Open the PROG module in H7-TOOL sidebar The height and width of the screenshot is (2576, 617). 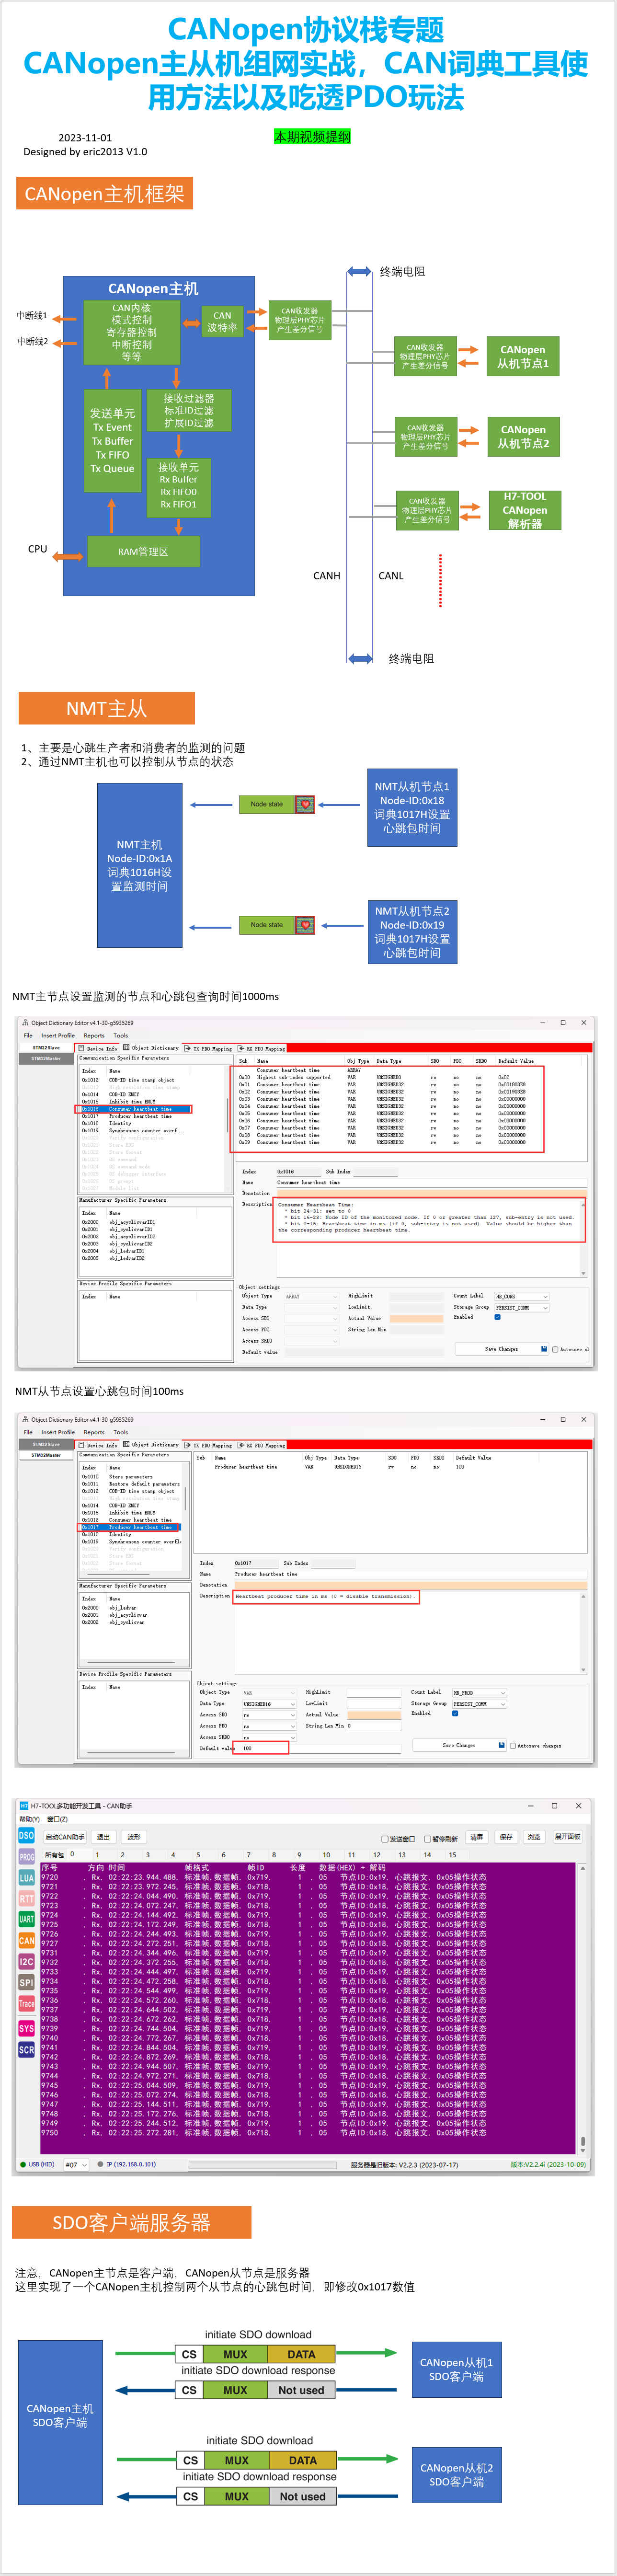pyautogui.click(x=26, y=1857)
